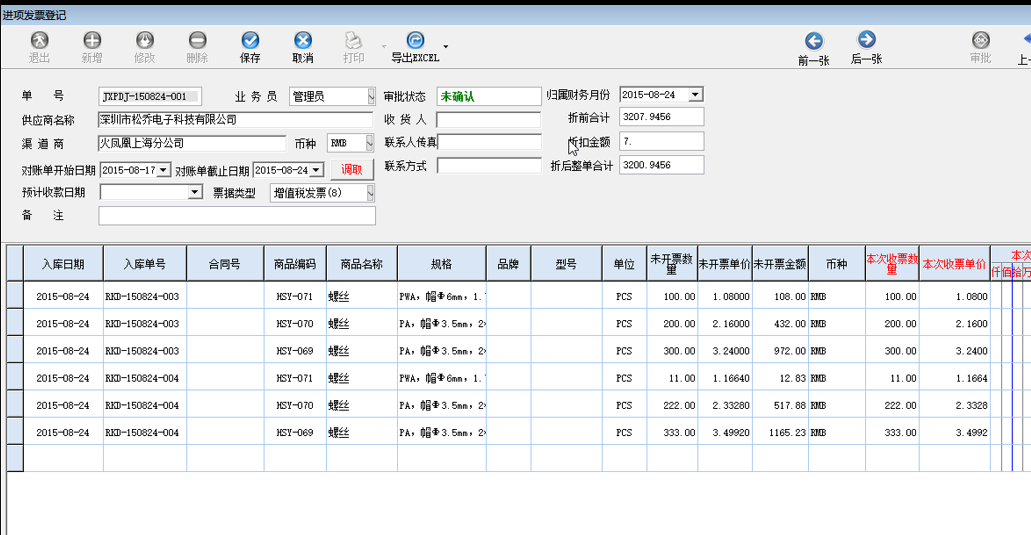
Task: Click the top HSY-071 product code cell
Action: point(295,296)
